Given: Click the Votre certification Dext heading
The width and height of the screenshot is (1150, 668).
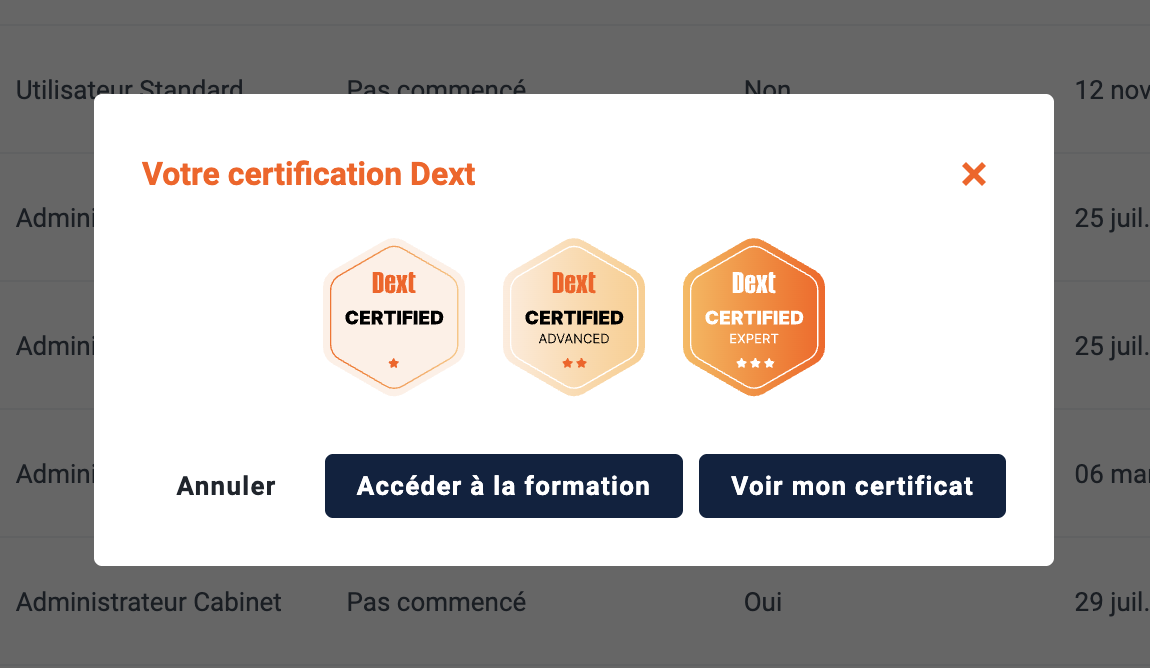Looking at the screenshot, I should pos(309,175).
